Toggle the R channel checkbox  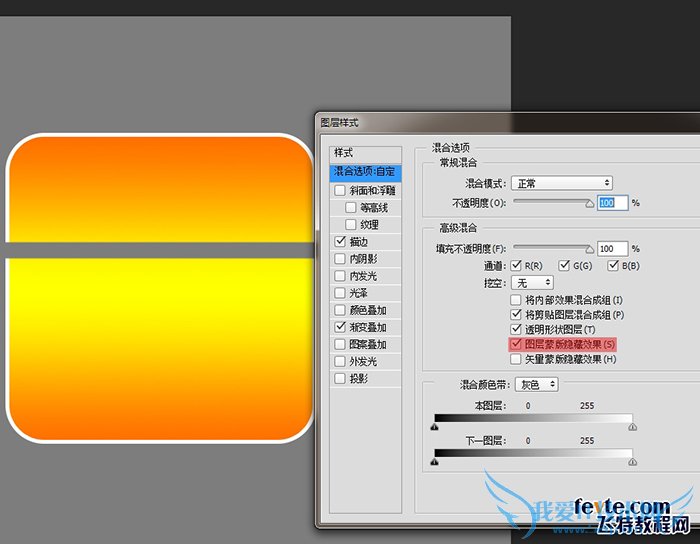click(x=516, y=266)
